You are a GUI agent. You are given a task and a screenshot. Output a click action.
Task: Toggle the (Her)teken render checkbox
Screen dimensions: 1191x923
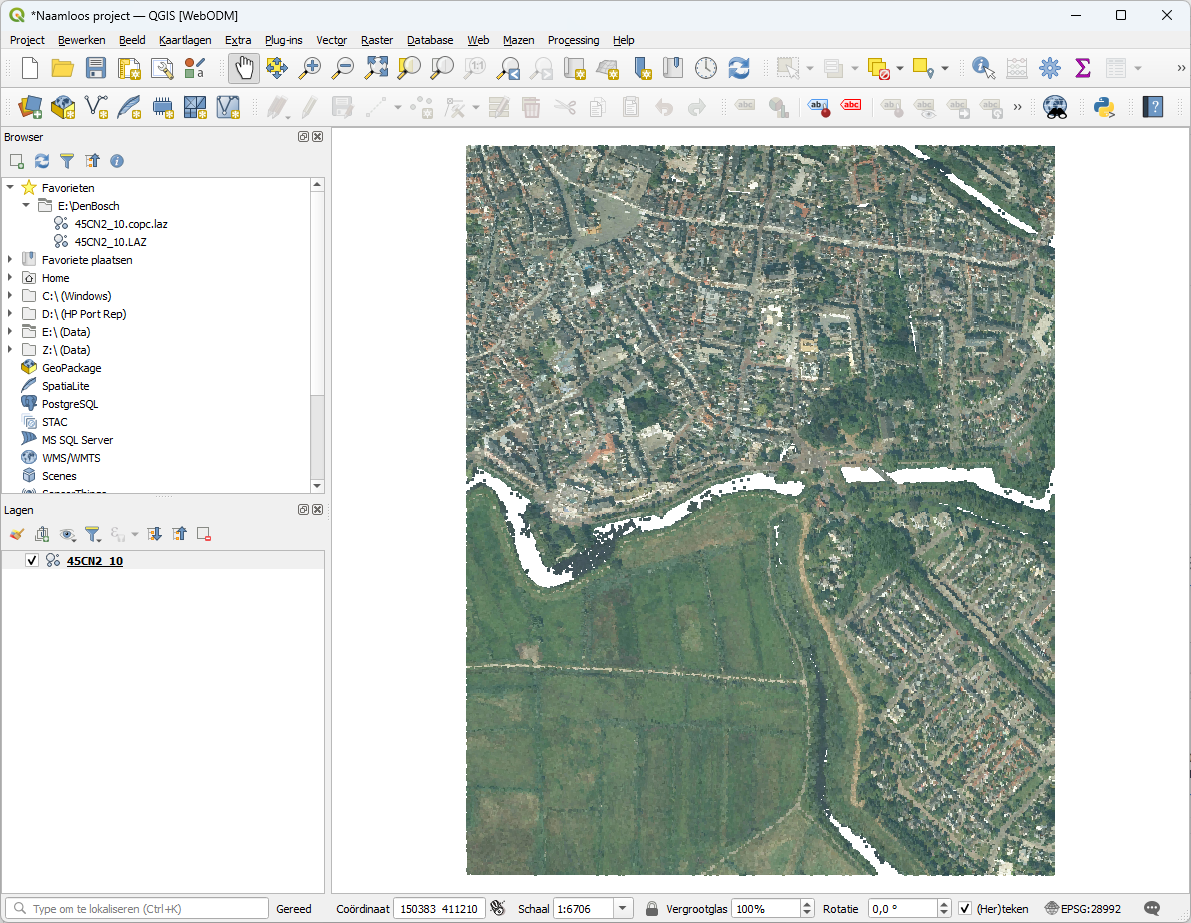pyautogui.click(x=964, y=909)
